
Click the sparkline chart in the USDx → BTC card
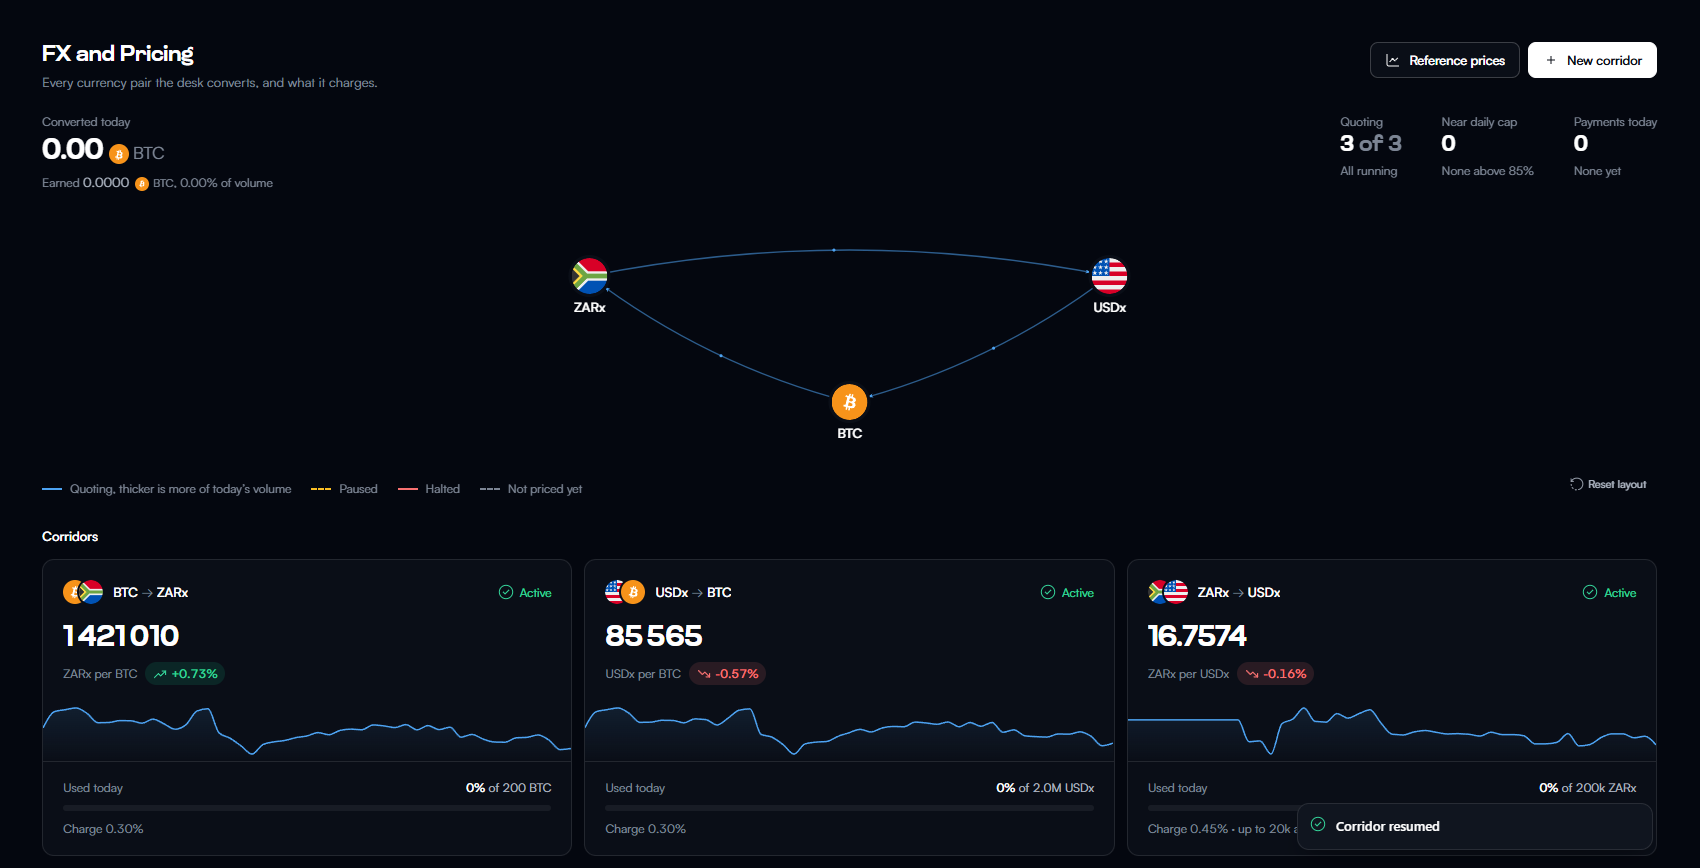(849, 733)
